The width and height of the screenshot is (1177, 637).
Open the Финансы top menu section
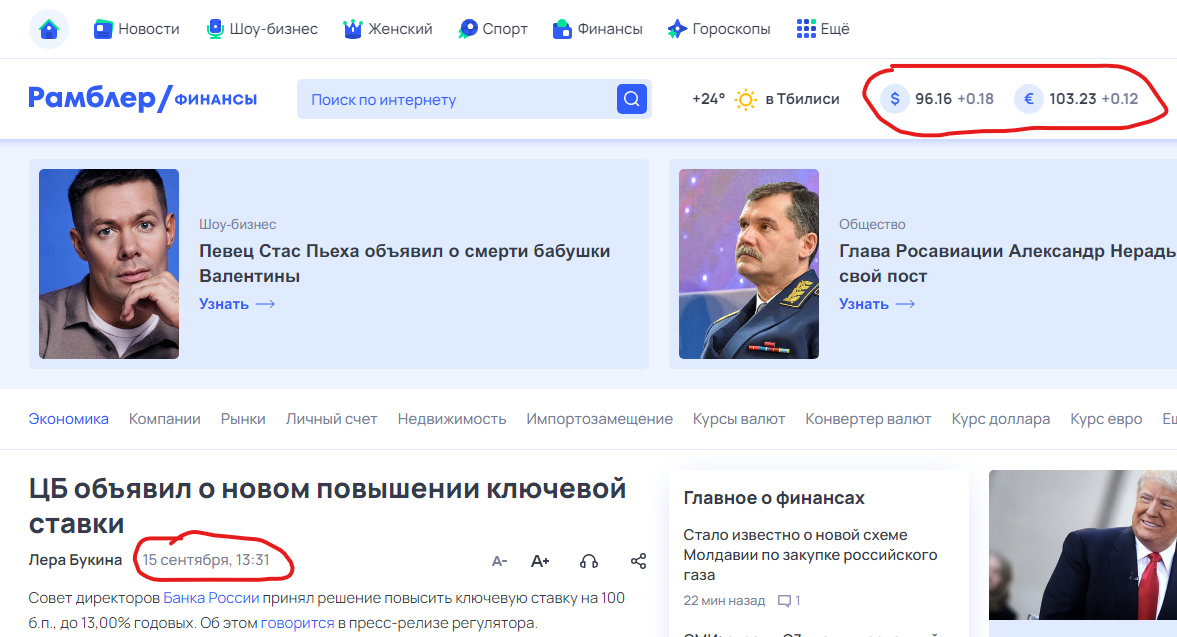point(598,29)
